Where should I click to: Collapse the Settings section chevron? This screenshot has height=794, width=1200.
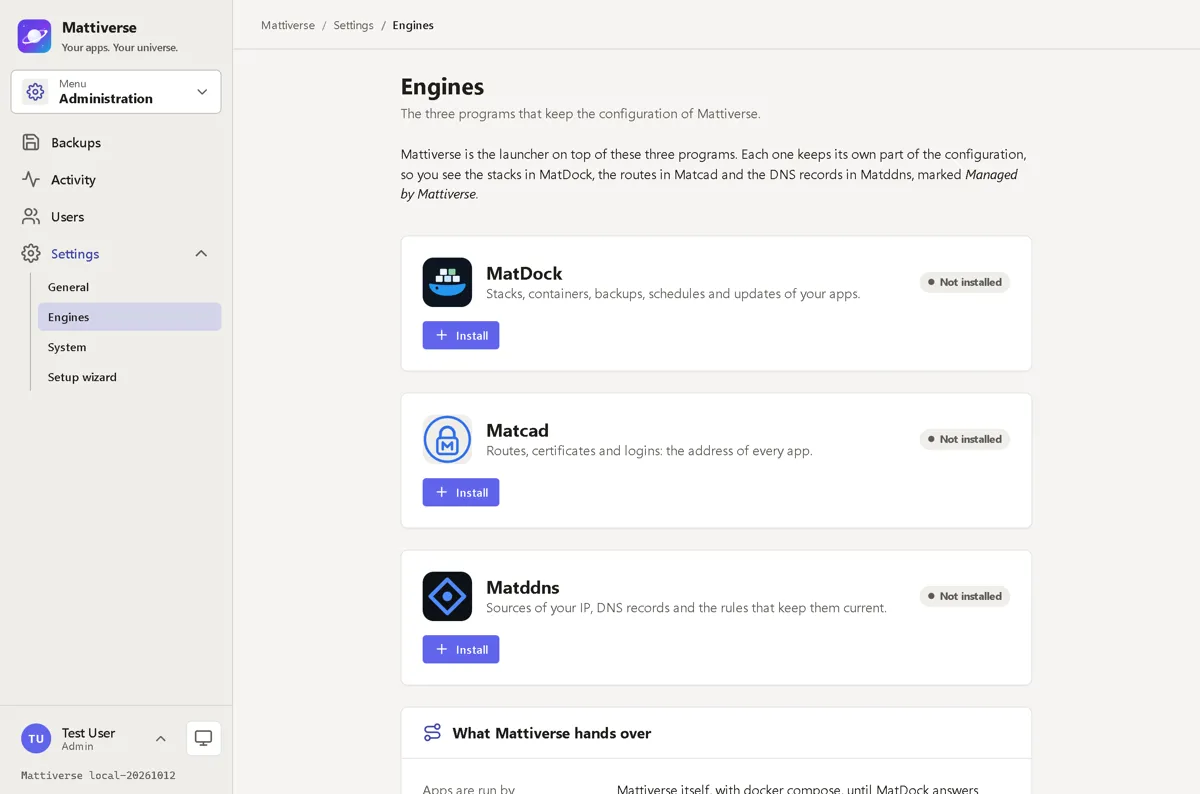[201, 254]
